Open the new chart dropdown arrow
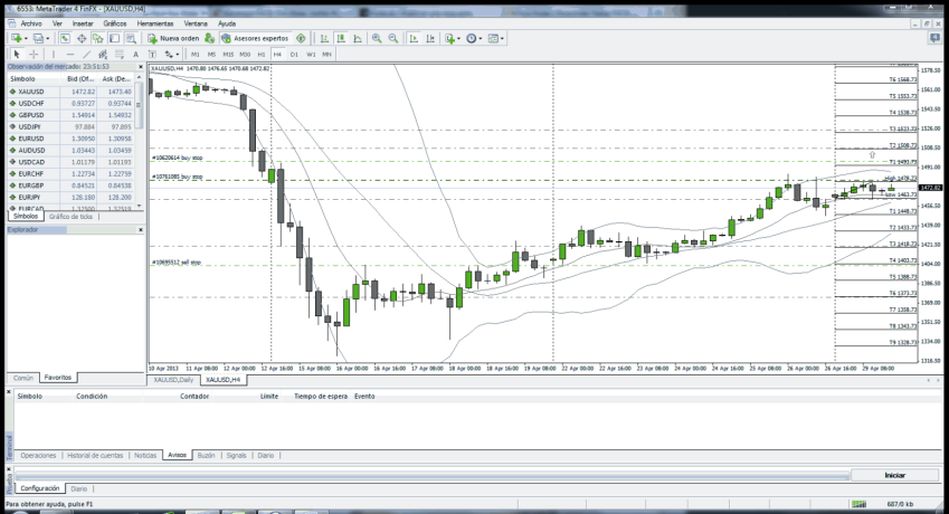The width and height of the screenshot is (949, 514). 25,39
